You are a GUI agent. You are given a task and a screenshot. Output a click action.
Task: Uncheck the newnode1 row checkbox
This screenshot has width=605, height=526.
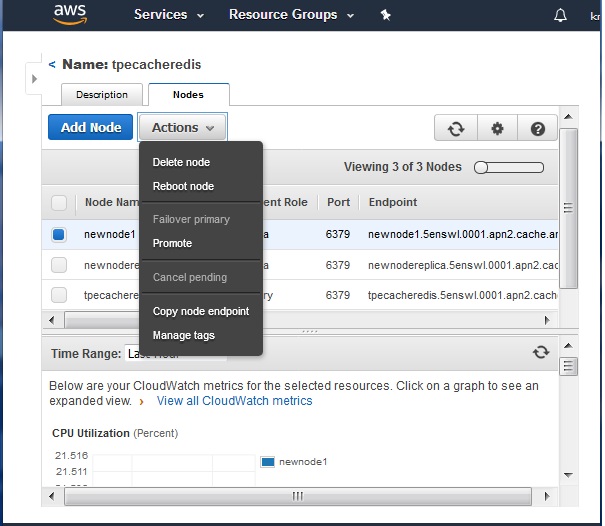pyautogui.click(x=59, y=234)
